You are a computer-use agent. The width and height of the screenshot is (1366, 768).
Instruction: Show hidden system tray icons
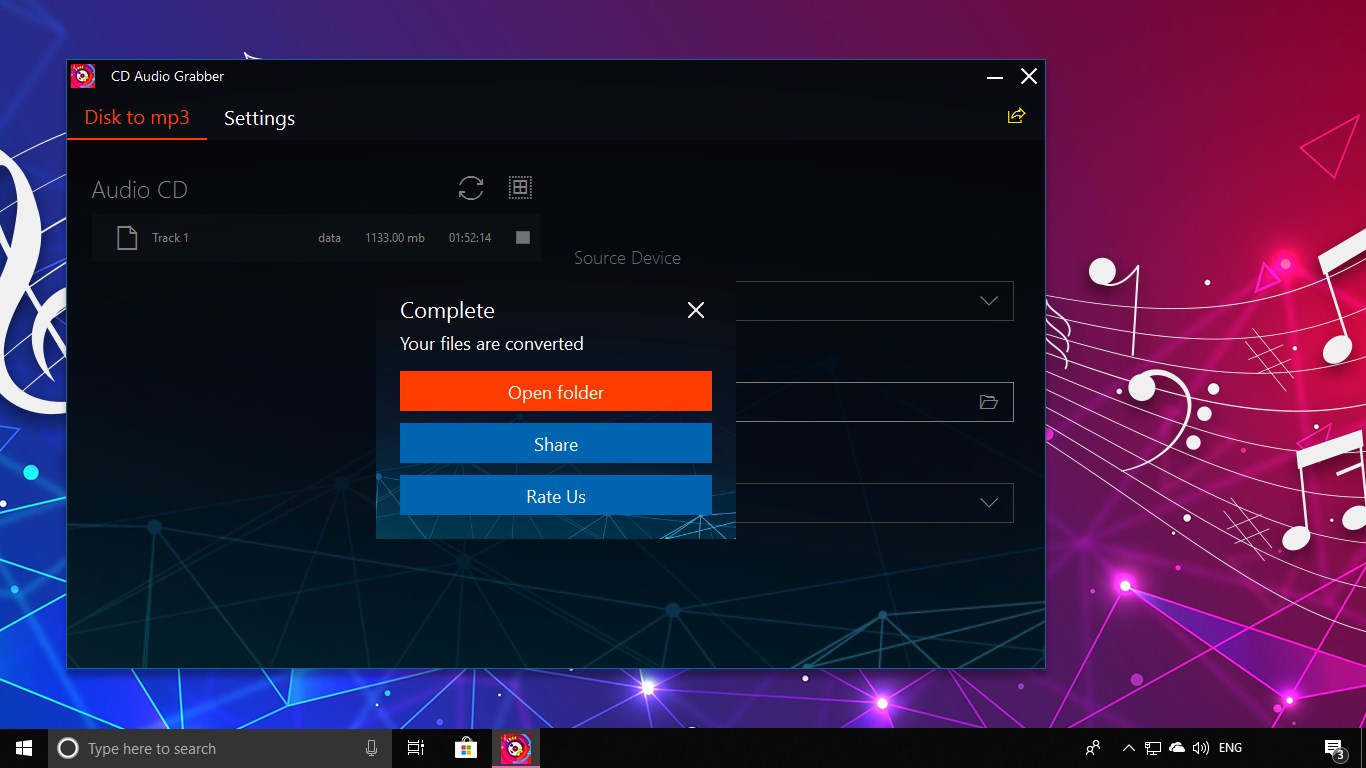tap(1128, 748)
